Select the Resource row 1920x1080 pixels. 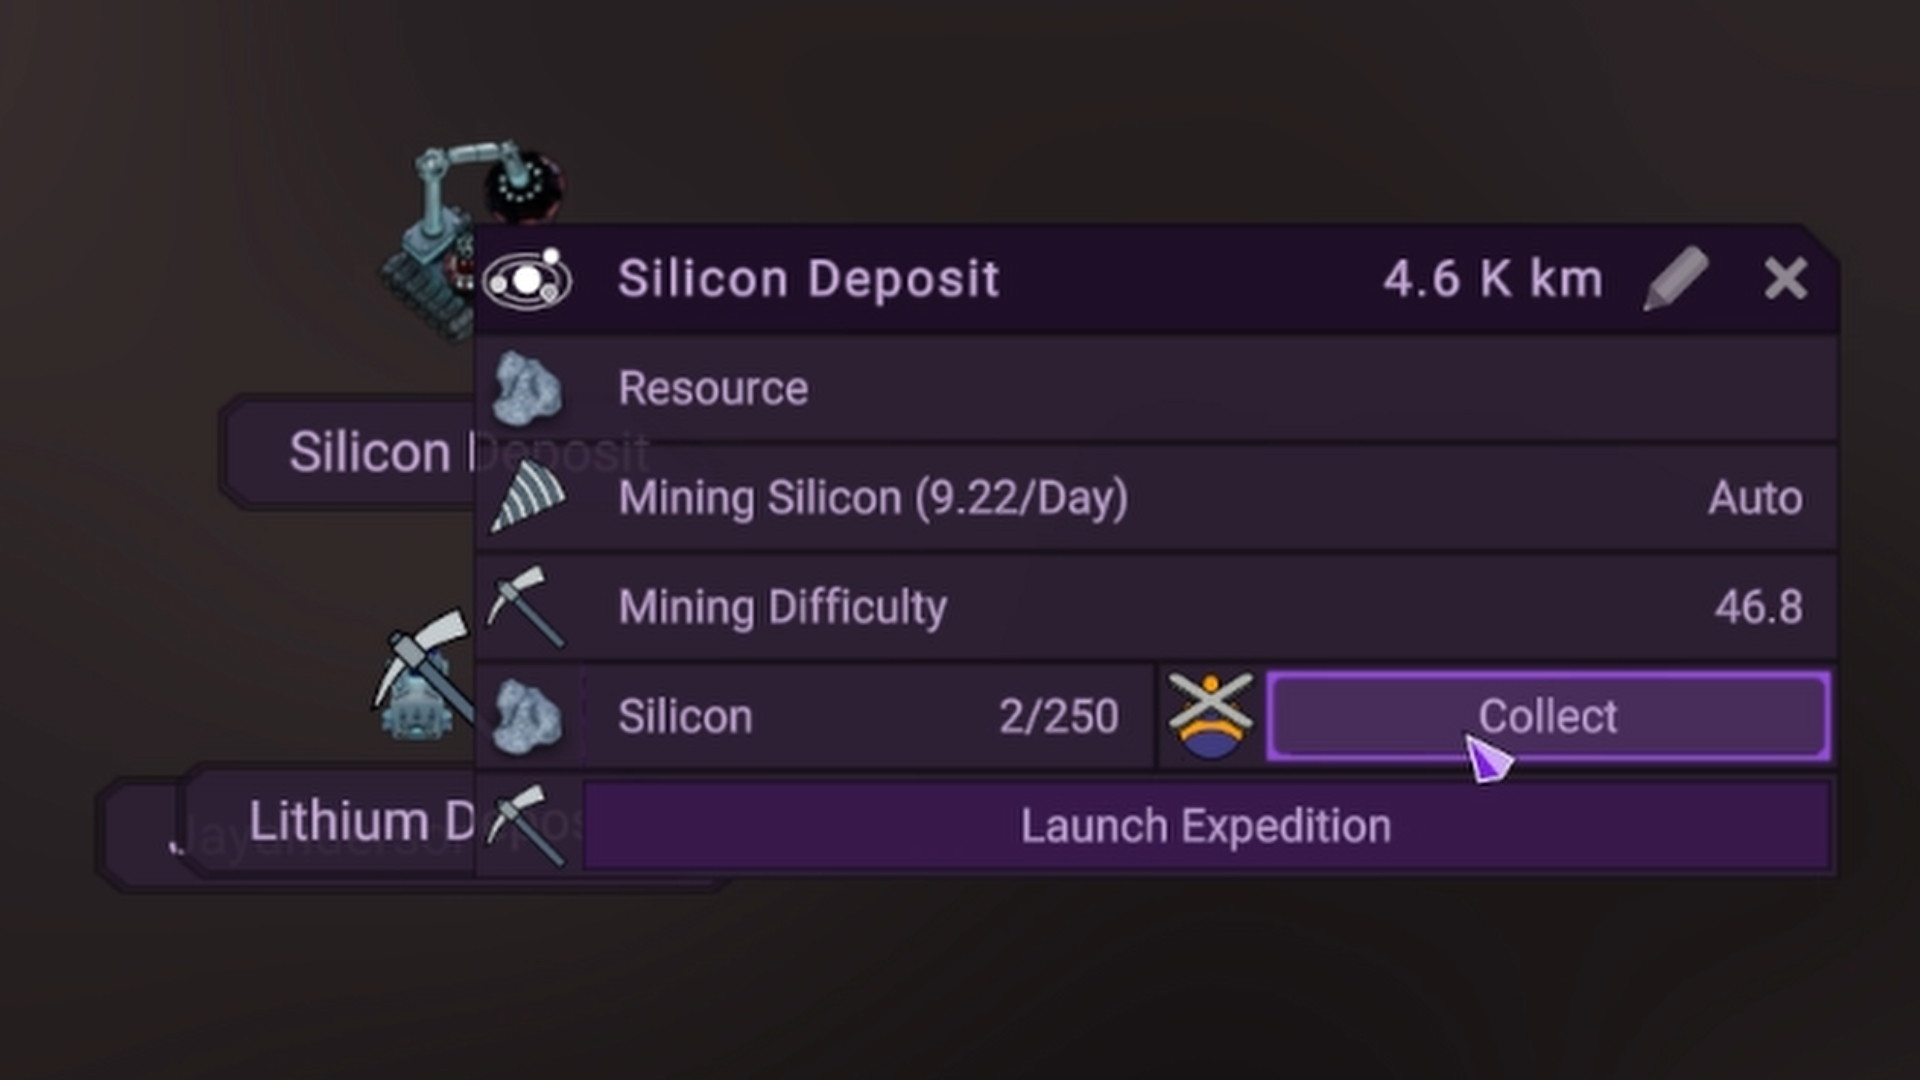pyautogui.click(x=1150, y=388)
